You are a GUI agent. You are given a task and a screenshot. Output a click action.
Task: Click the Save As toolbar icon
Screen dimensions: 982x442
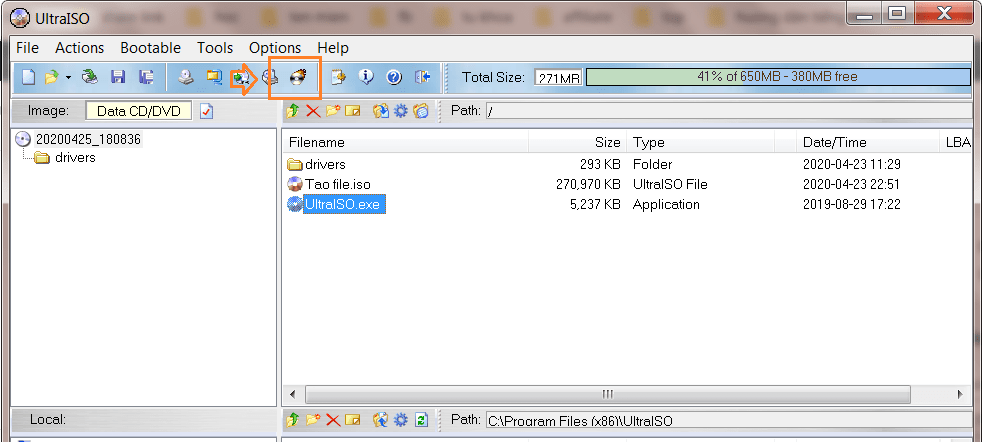click(x=147, y=77)
